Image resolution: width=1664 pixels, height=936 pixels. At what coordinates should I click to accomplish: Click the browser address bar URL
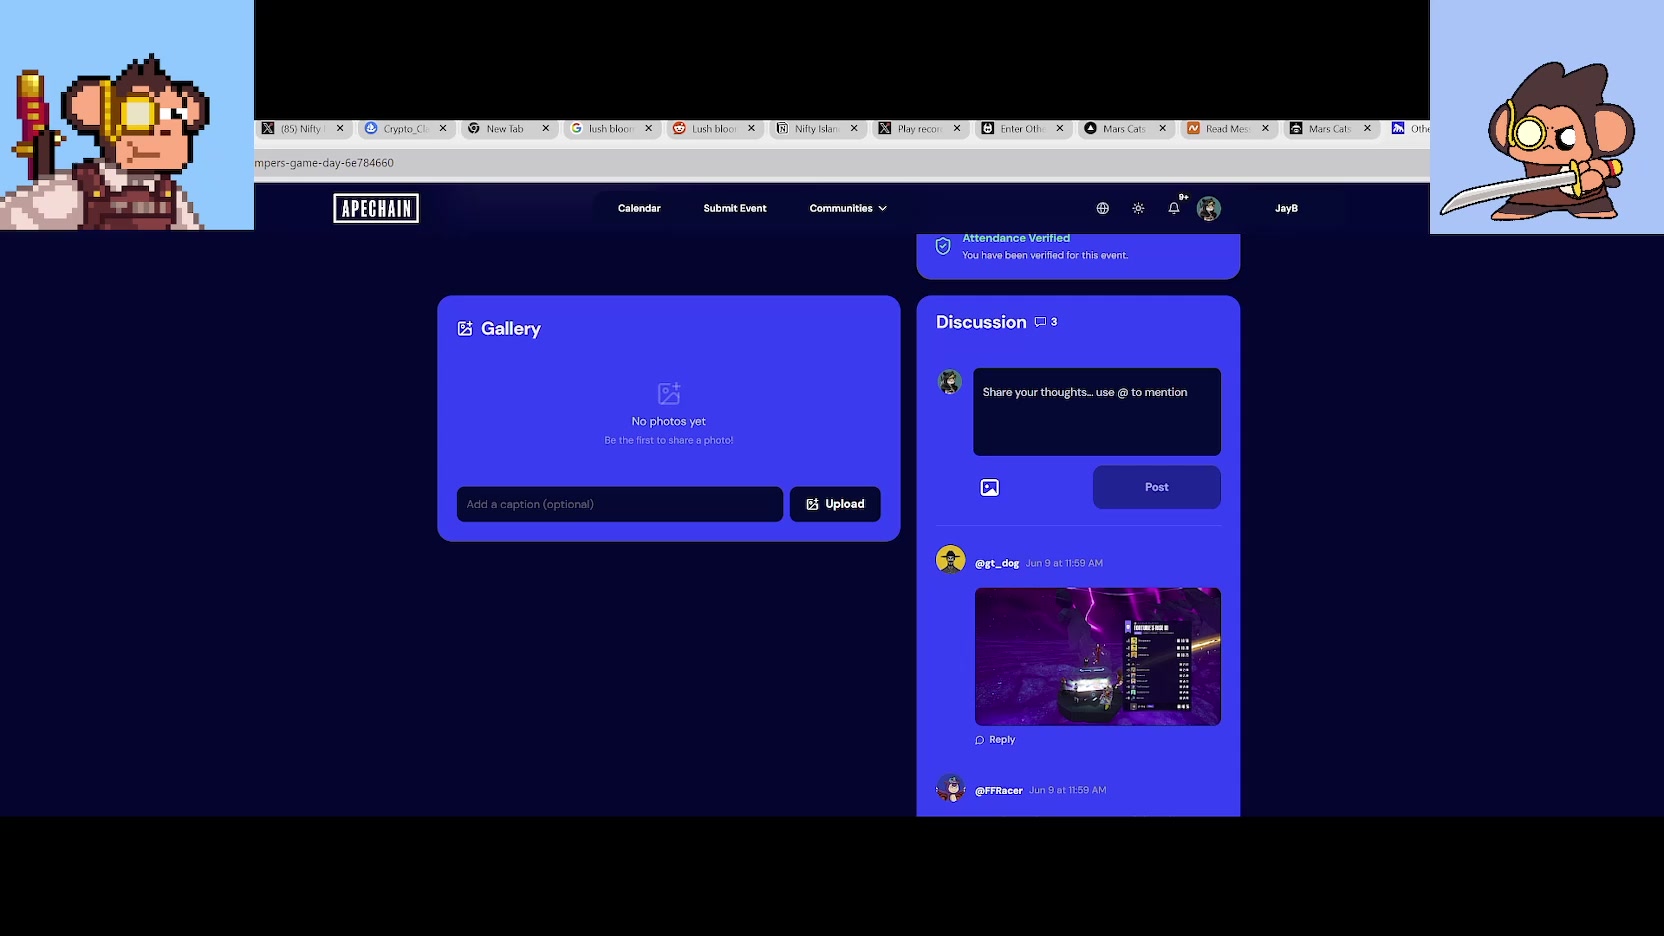point(324,163)
